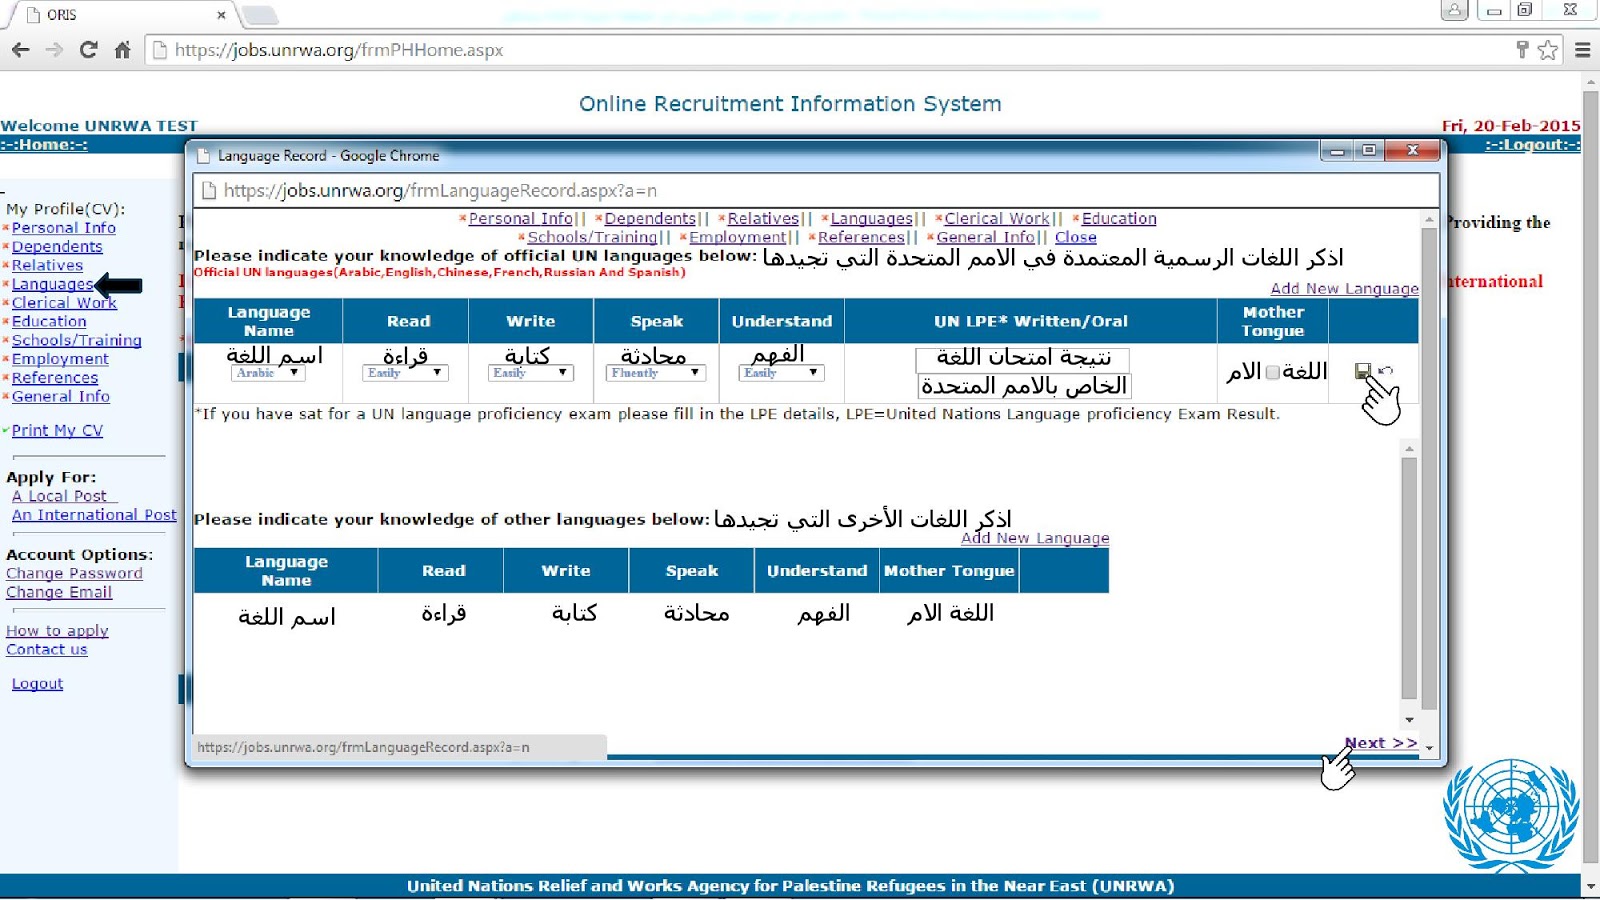1600x900 pixels.
Task: Reload the page with the refresh icon
Action: point(88,50)
